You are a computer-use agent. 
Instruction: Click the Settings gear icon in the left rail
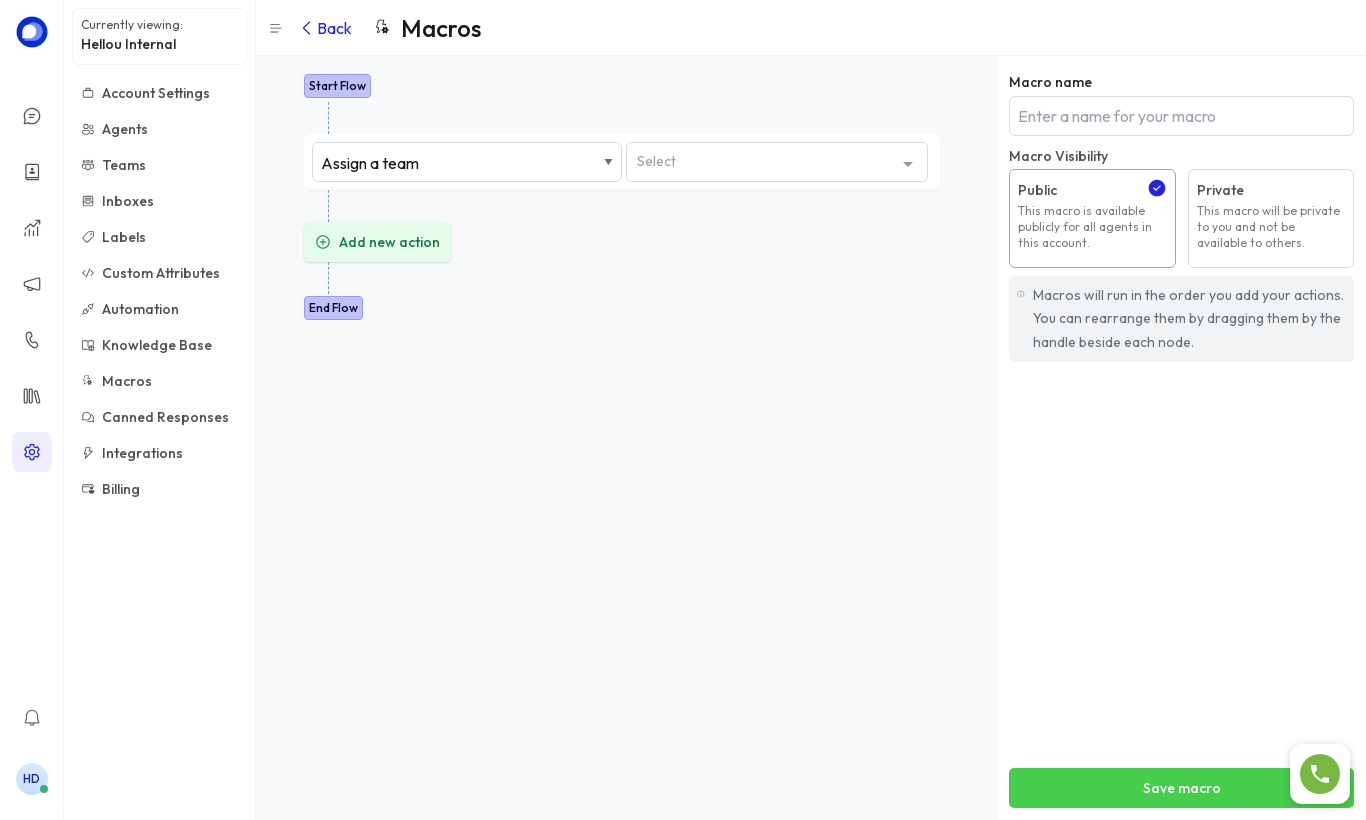pyautogui.click(x=32, y=452)
